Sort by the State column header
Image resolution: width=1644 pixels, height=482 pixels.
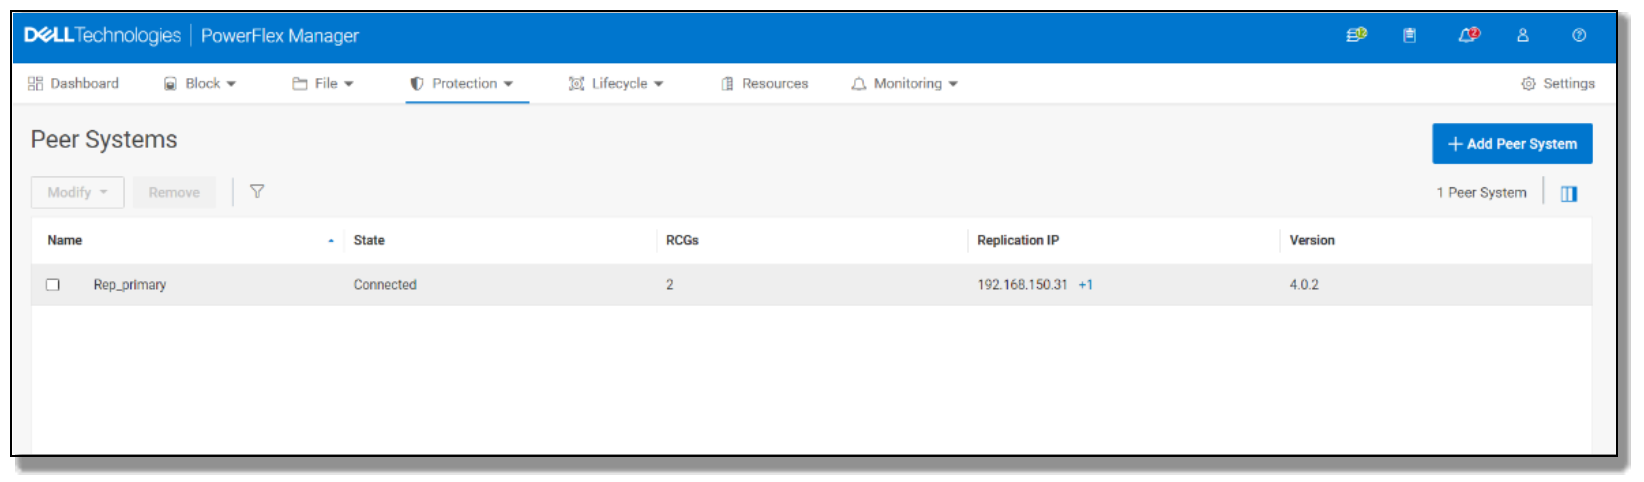(x=369, y=240)
